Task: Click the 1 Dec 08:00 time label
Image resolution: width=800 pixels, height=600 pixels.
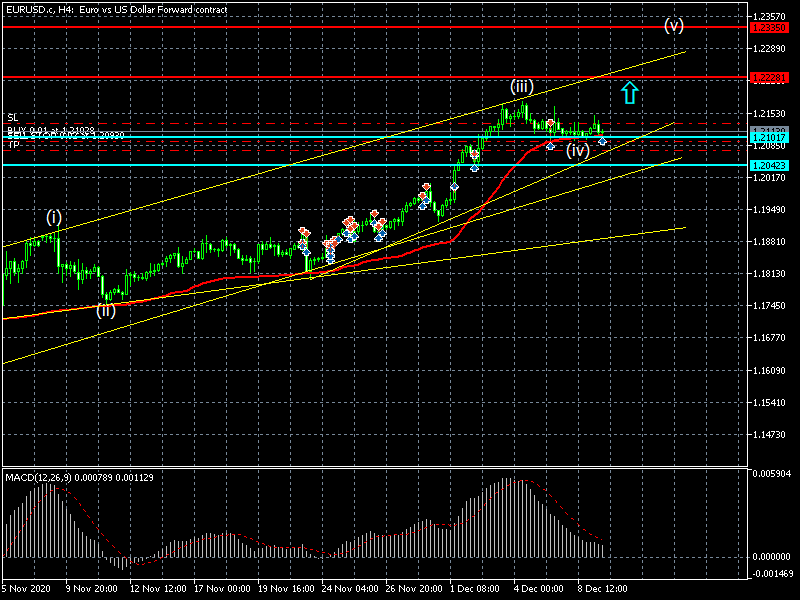Action: (x=475, y=590)
